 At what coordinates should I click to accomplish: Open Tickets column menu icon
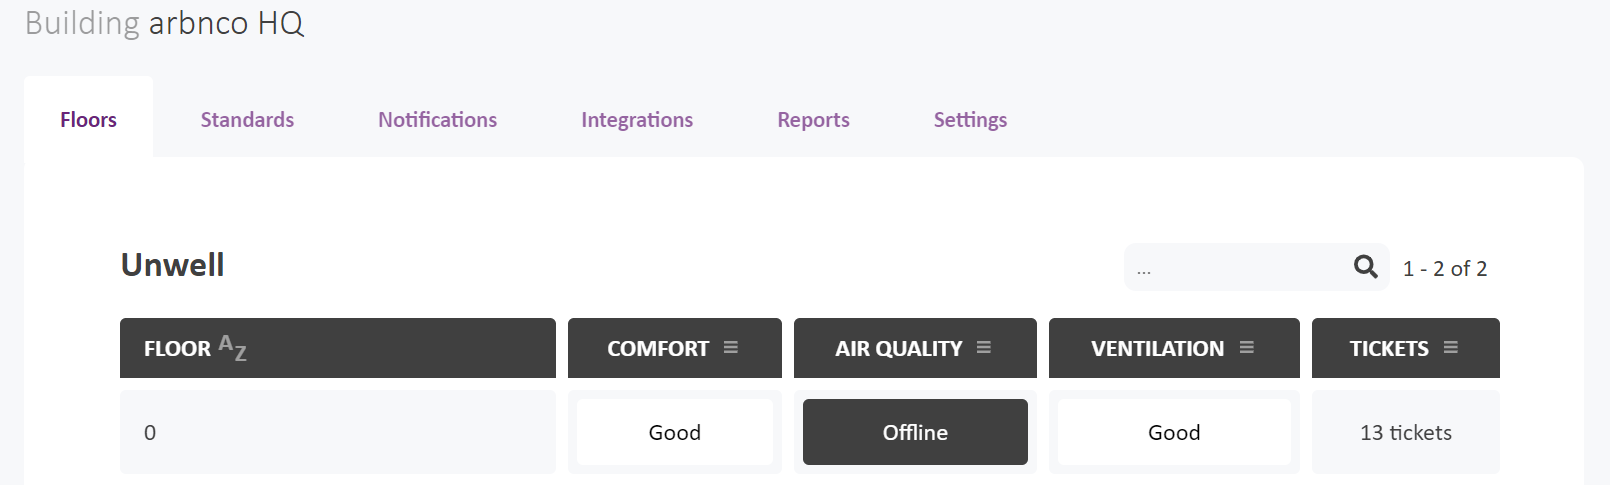tap(1451, 347)
